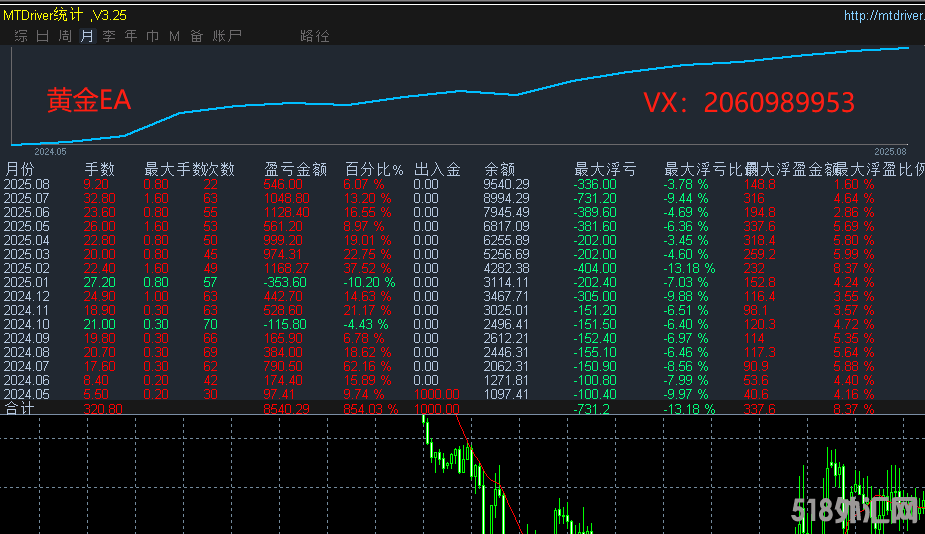Click the 2025.08 chart end date label
This screenshot has height=534, width=925.
(x=890, y=152)
